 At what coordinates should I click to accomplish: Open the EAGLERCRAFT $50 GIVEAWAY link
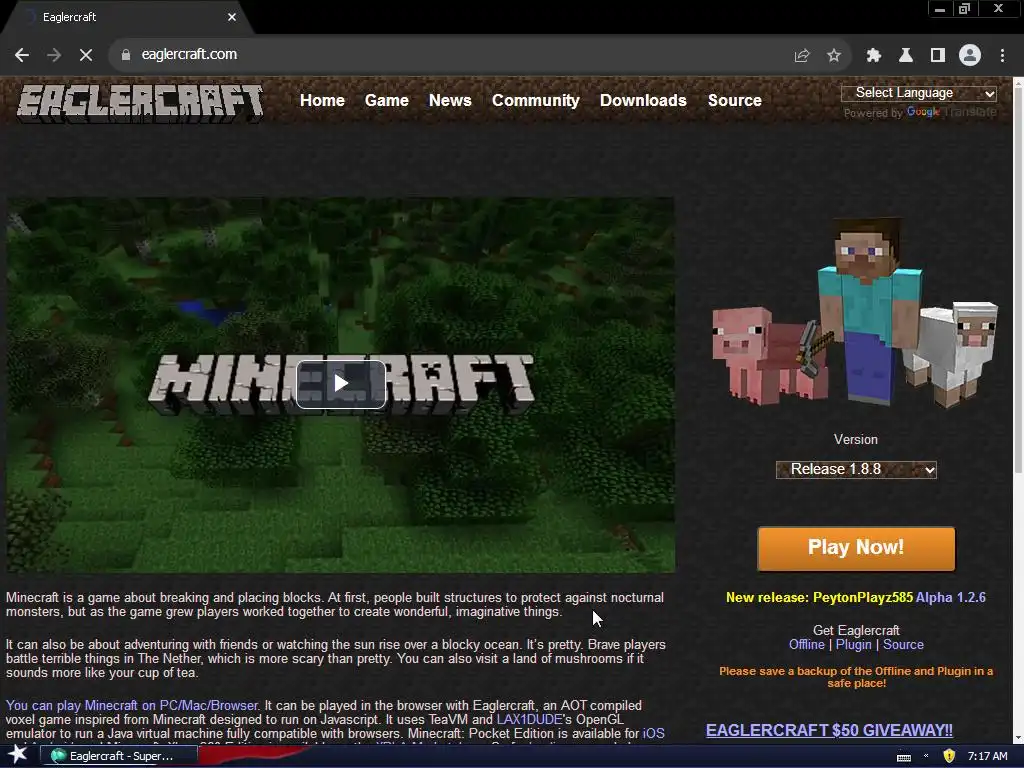829,730
